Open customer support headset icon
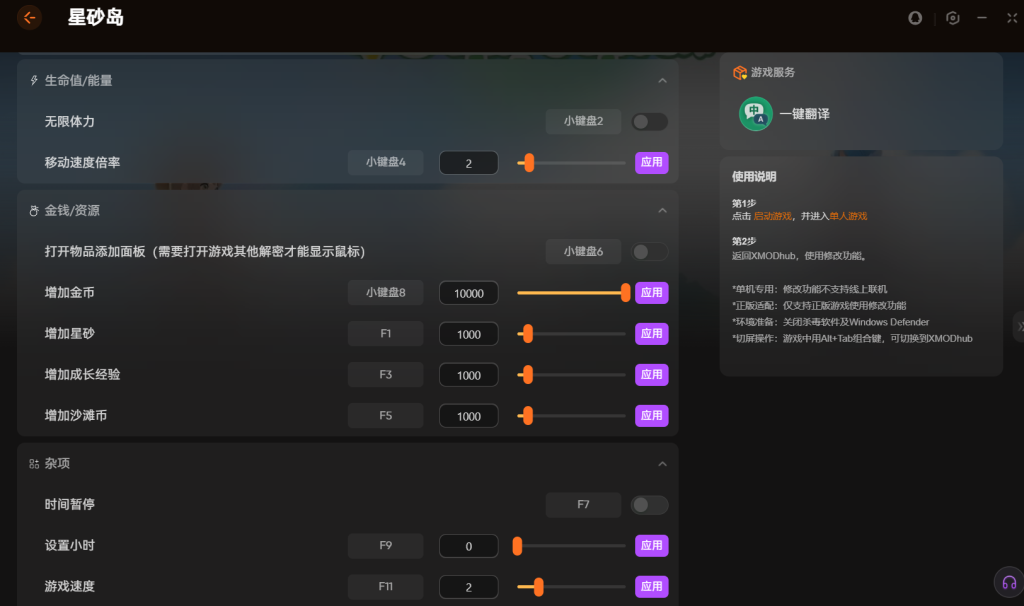The height and width of the screenshot is (606, 1024). [x=1008, y=582]
